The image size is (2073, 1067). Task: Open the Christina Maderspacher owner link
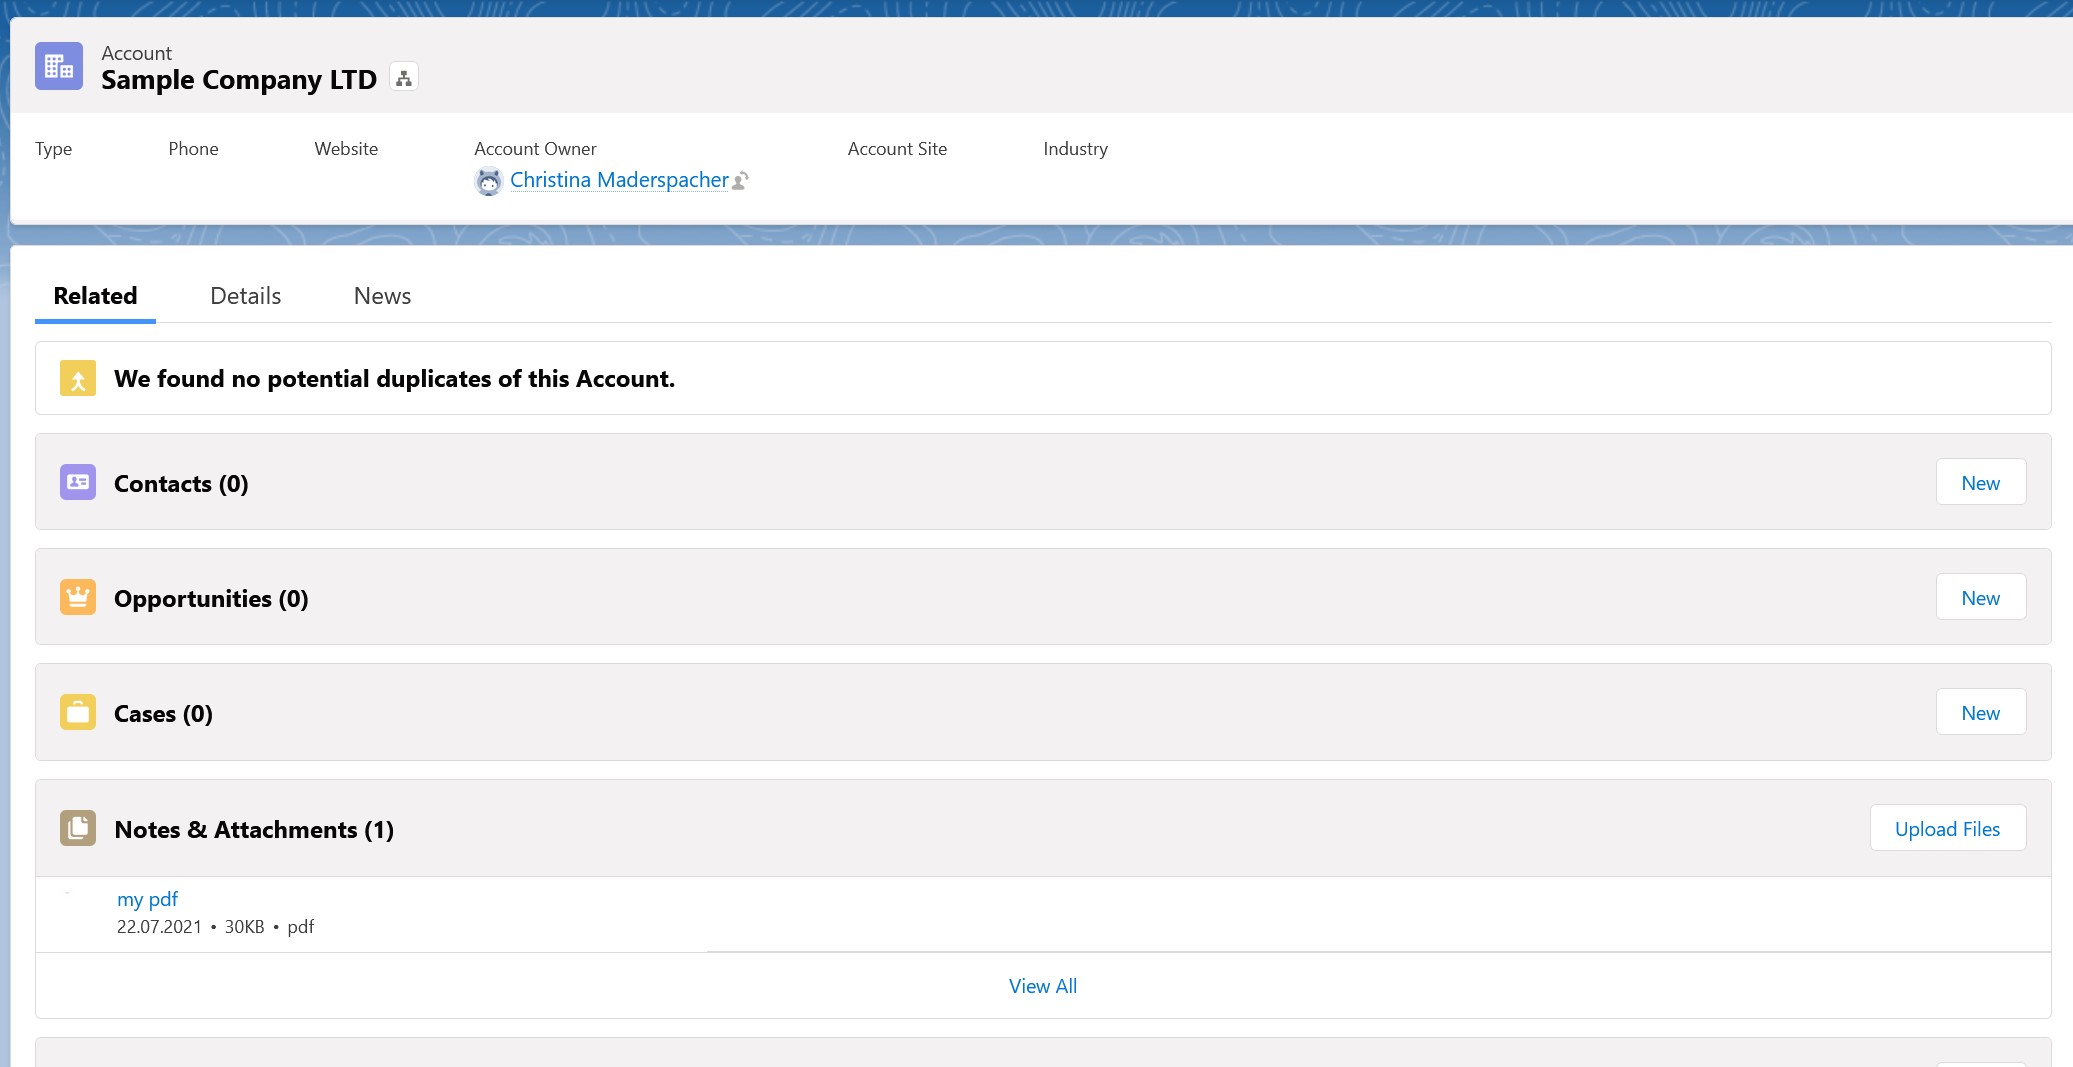619,180
